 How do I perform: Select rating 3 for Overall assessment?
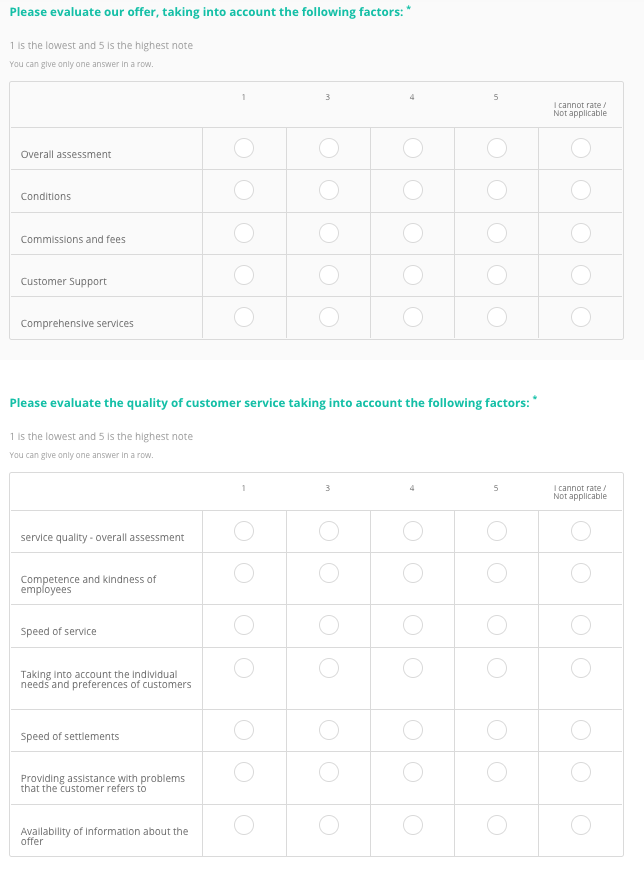pos(328,148)
